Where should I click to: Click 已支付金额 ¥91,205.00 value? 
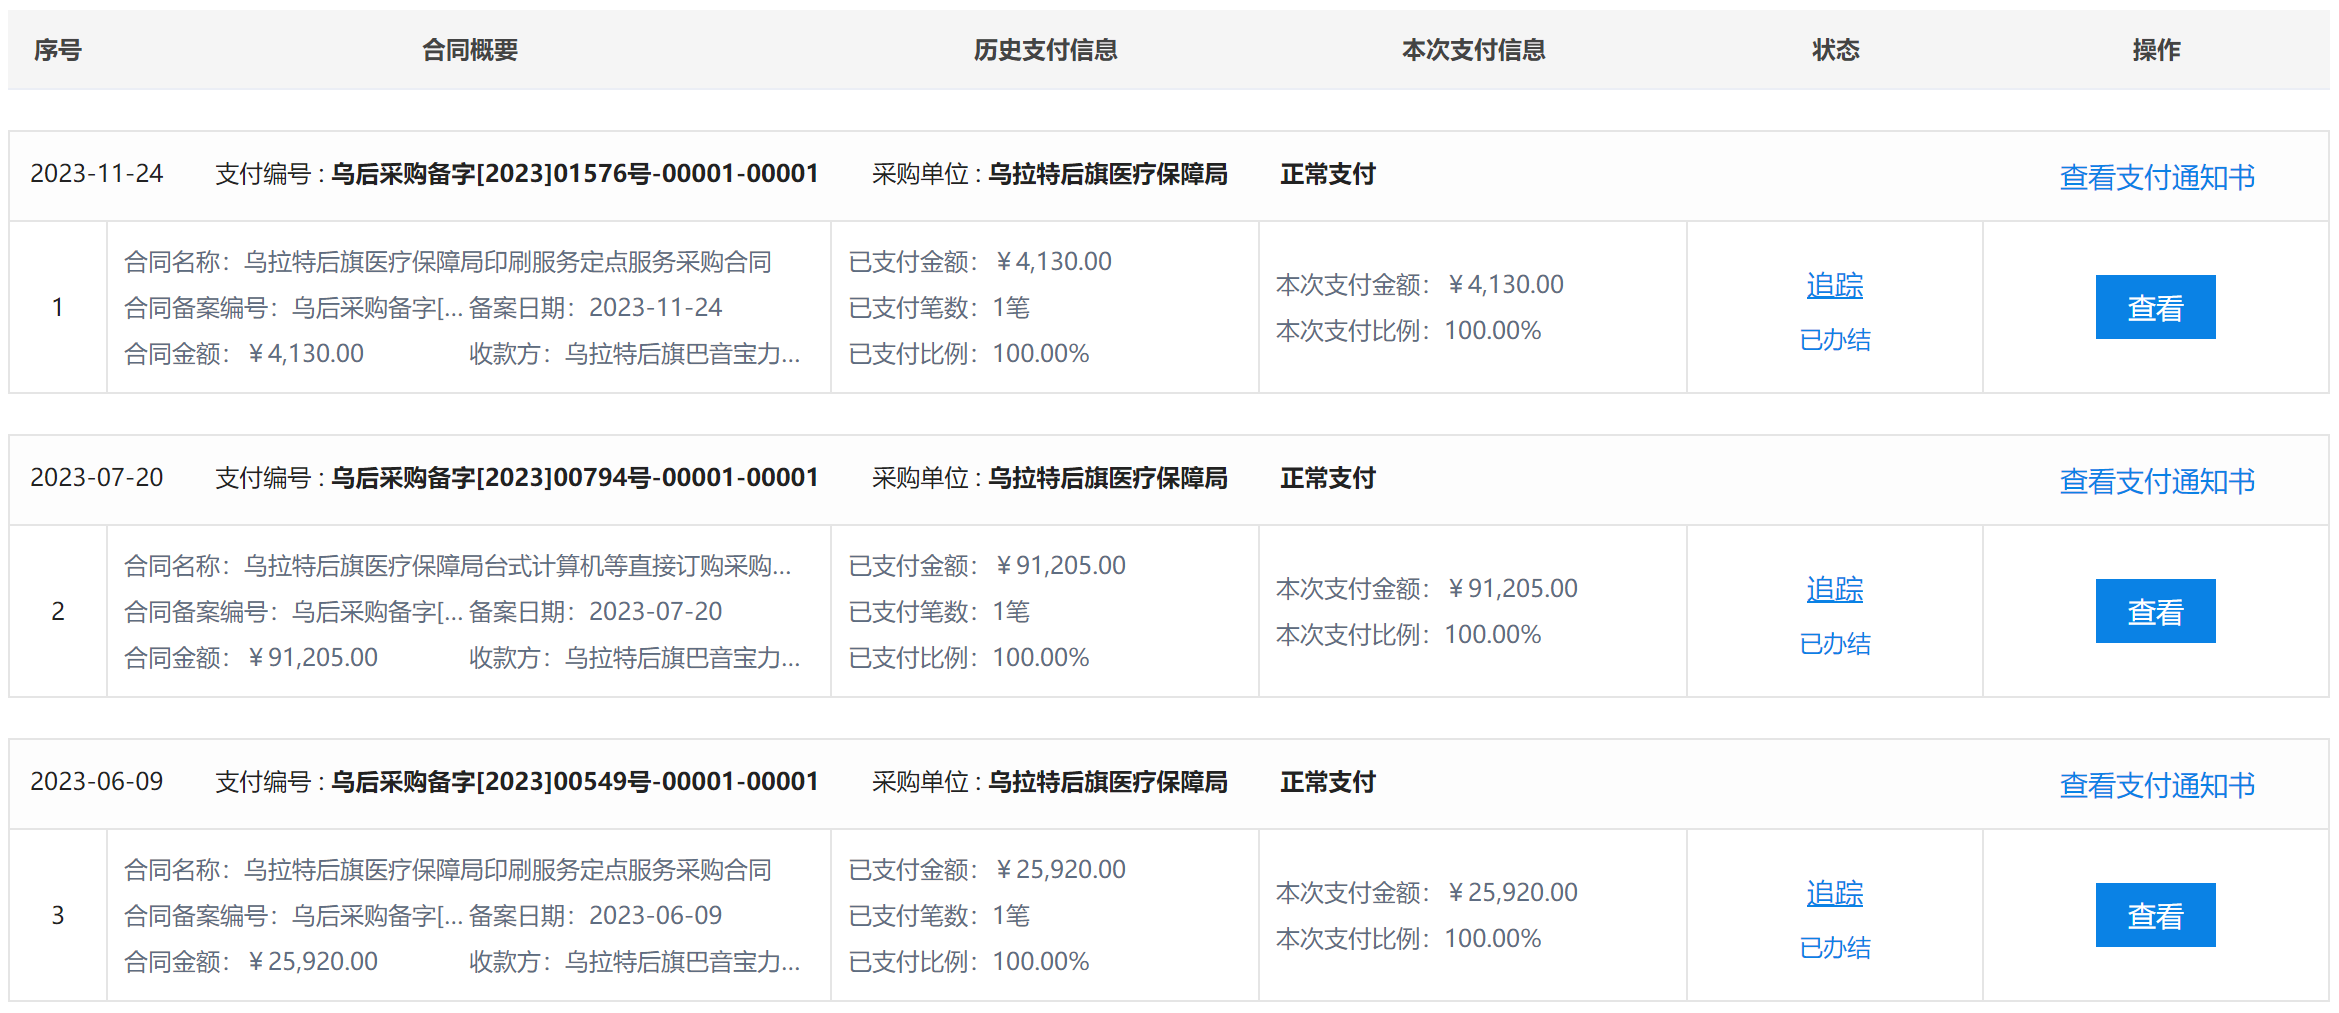coord(1060,566)
